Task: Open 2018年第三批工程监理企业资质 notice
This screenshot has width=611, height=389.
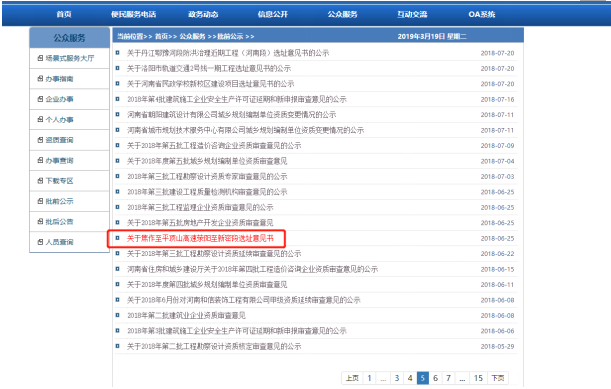Action: tap(200, 207)
